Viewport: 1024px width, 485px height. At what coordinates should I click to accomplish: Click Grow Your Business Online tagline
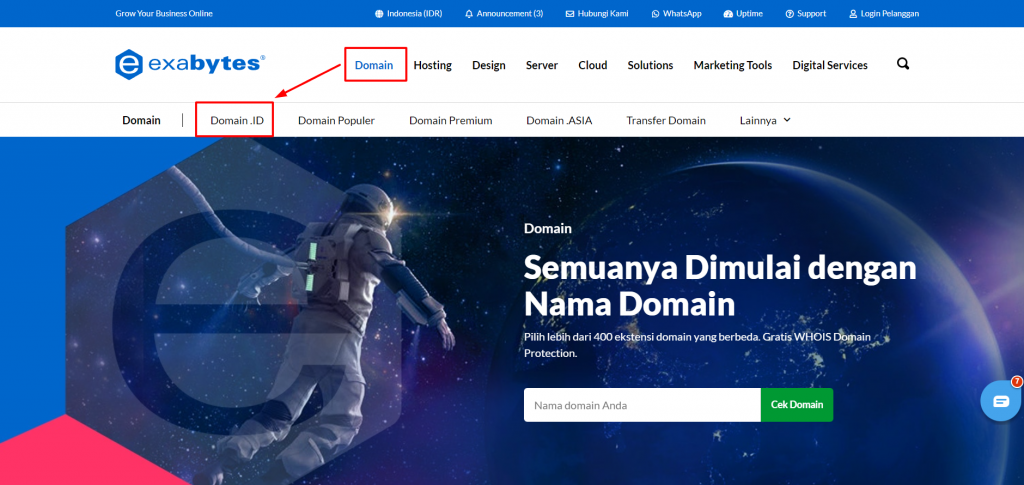[x=164, y=14]
